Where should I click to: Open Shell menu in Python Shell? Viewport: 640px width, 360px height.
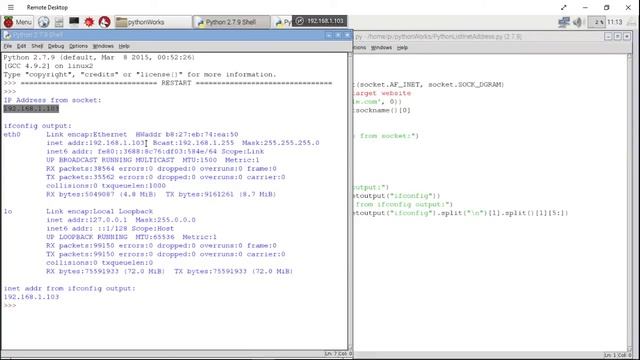coord(37,46)
